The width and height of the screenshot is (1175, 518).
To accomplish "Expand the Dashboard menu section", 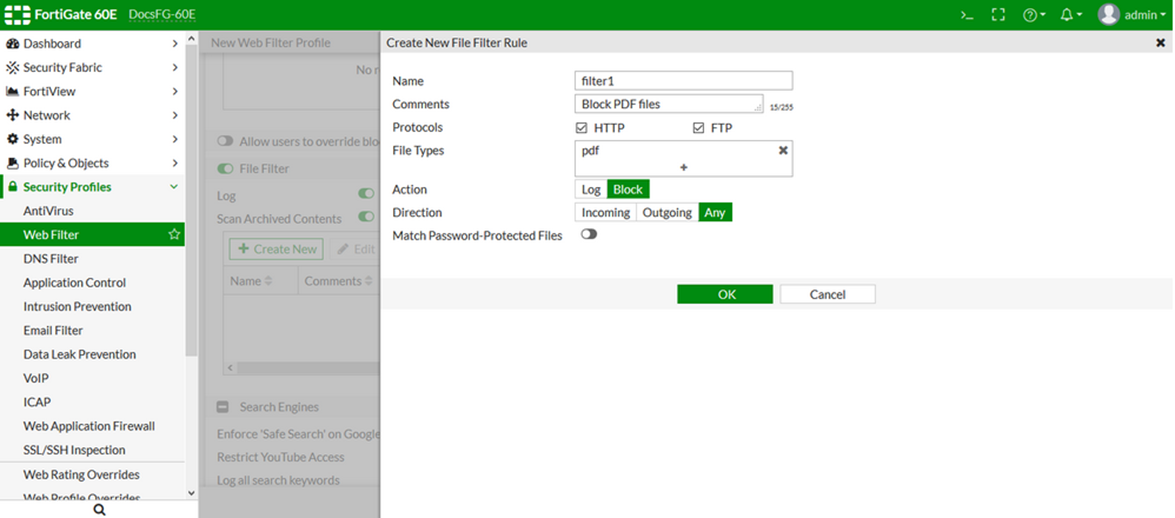I will (92, 44).
